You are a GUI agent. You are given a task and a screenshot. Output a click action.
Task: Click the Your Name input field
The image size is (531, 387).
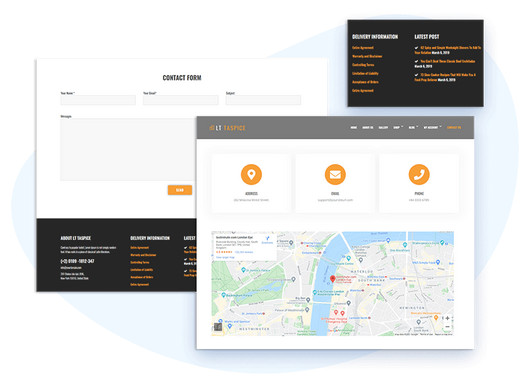tap(98, 100)
